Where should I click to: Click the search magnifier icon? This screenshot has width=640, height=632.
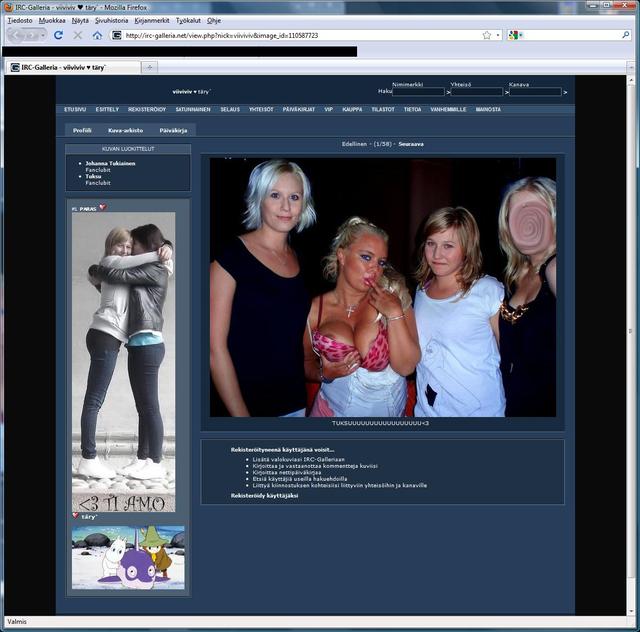pyautogui.click(x=626, y=36)
